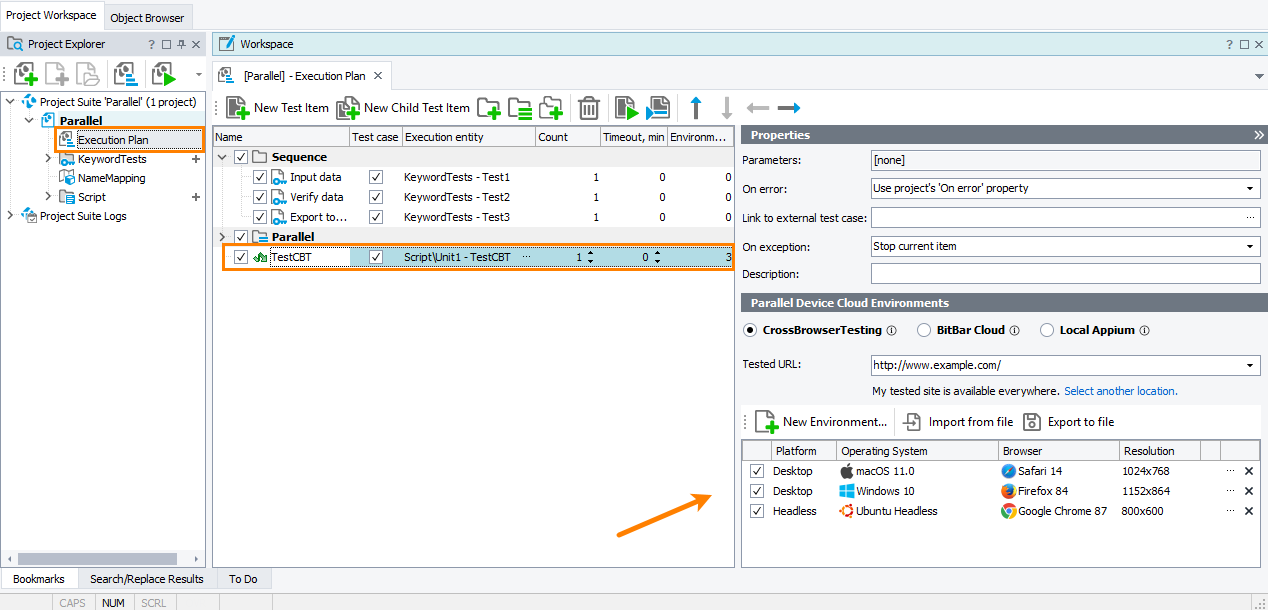Image resolution: width=1268 pixels, height=610 pixels.
Task: Open the To Do tab
Action: point(243,579)
